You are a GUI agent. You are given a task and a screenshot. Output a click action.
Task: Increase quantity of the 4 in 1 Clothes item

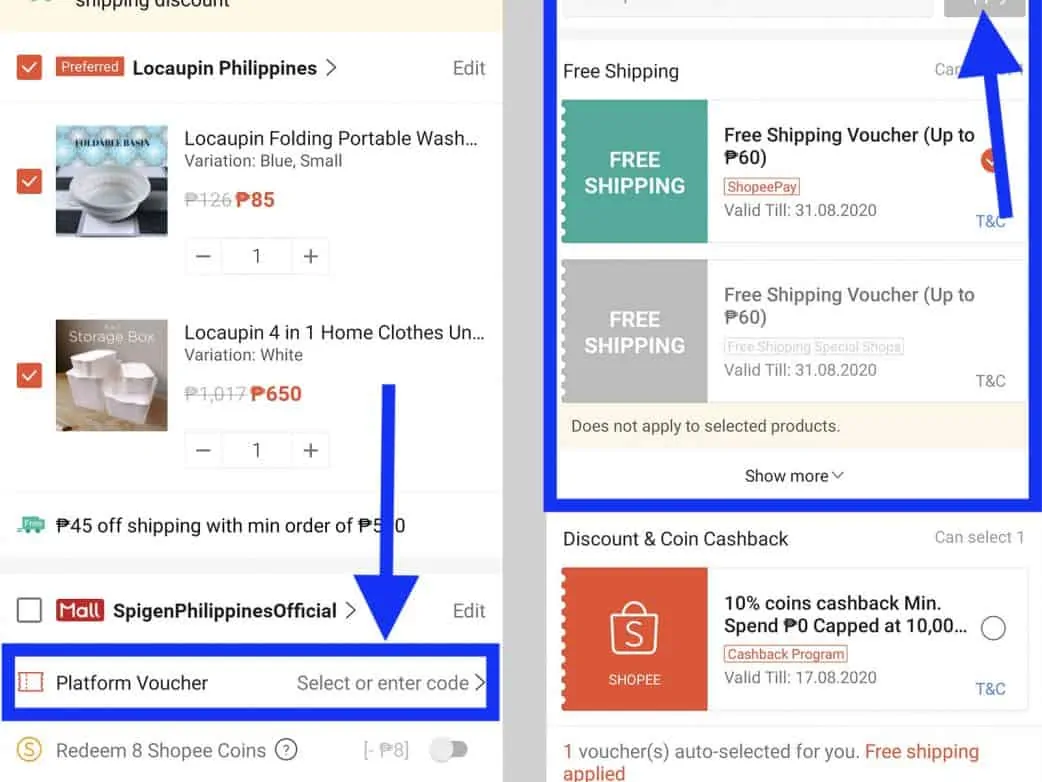[310, 450]
